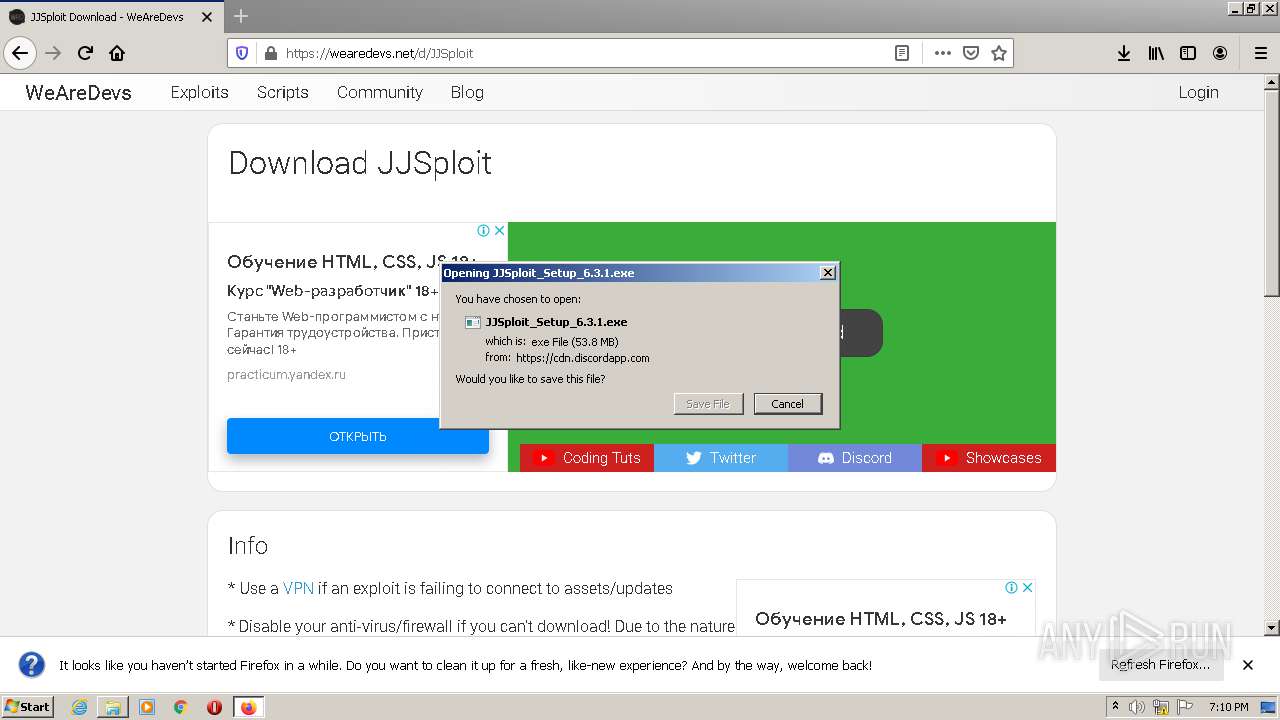
Task: Open the Windows Start menu
Action: pyautogui.click(x=28, y=706)
